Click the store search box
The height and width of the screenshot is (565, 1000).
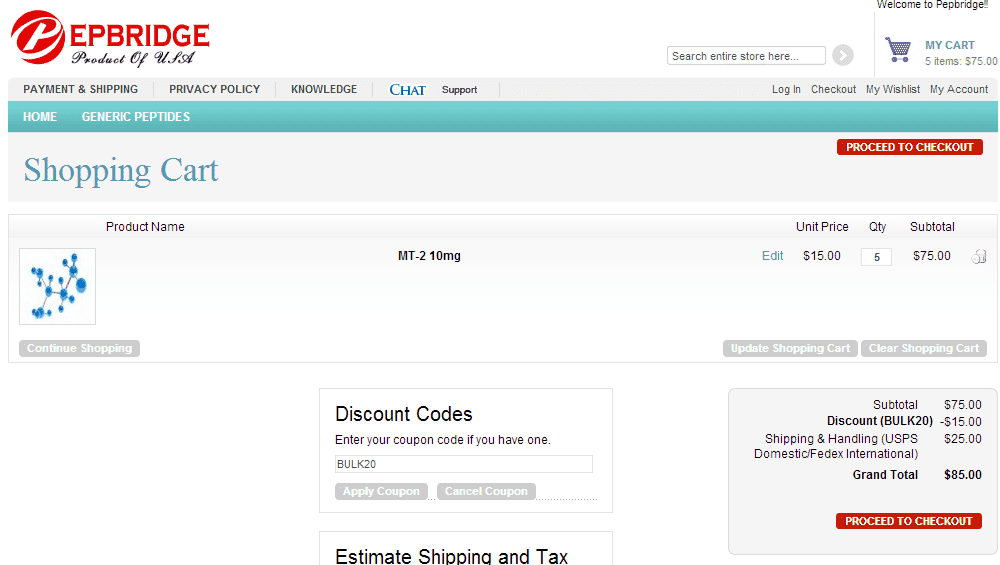[746, 56]
